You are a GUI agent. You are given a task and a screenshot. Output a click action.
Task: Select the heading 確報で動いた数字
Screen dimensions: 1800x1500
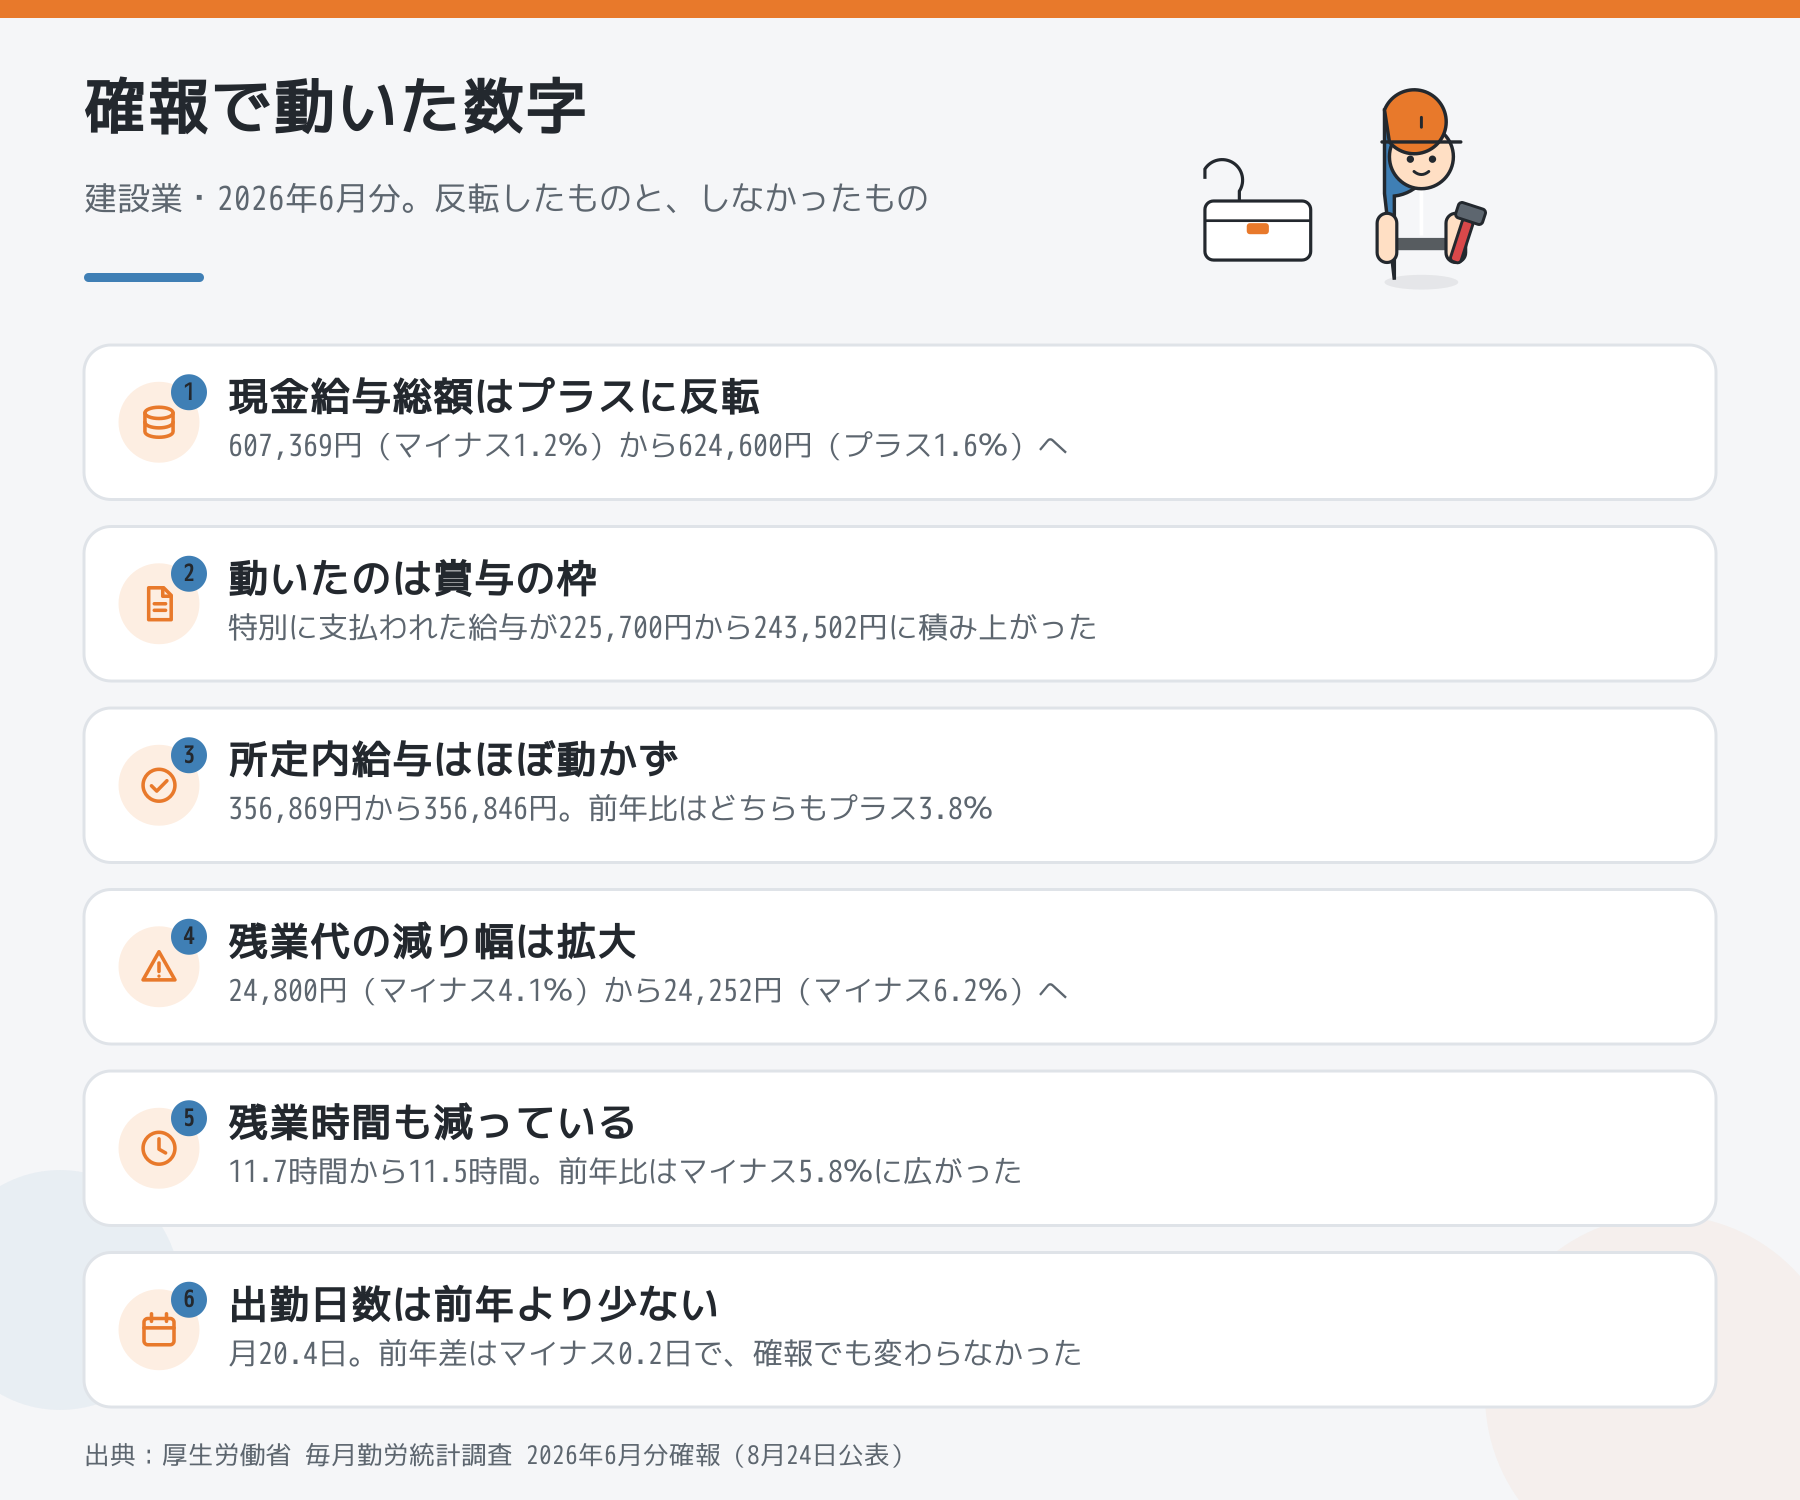335,107
